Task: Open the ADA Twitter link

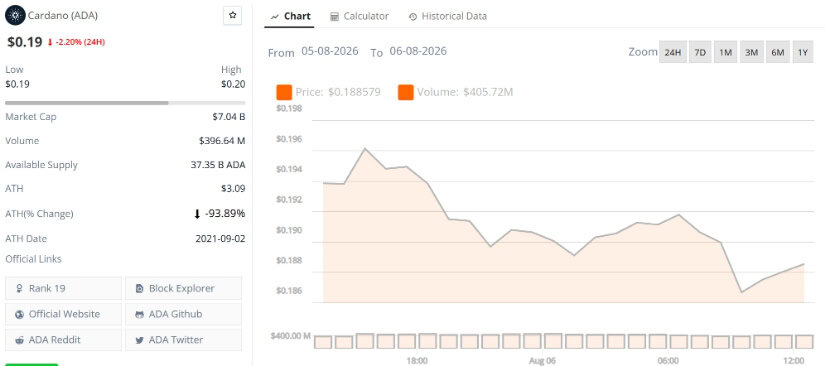Action: pyautogui.click(x=183, y=340)
